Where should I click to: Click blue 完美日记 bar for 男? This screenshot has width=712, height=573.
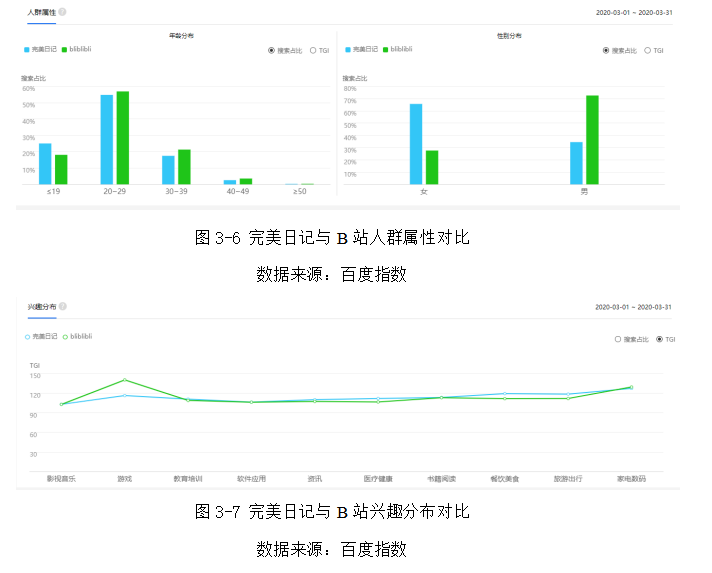pyautogui.click(x=576, y=163)
